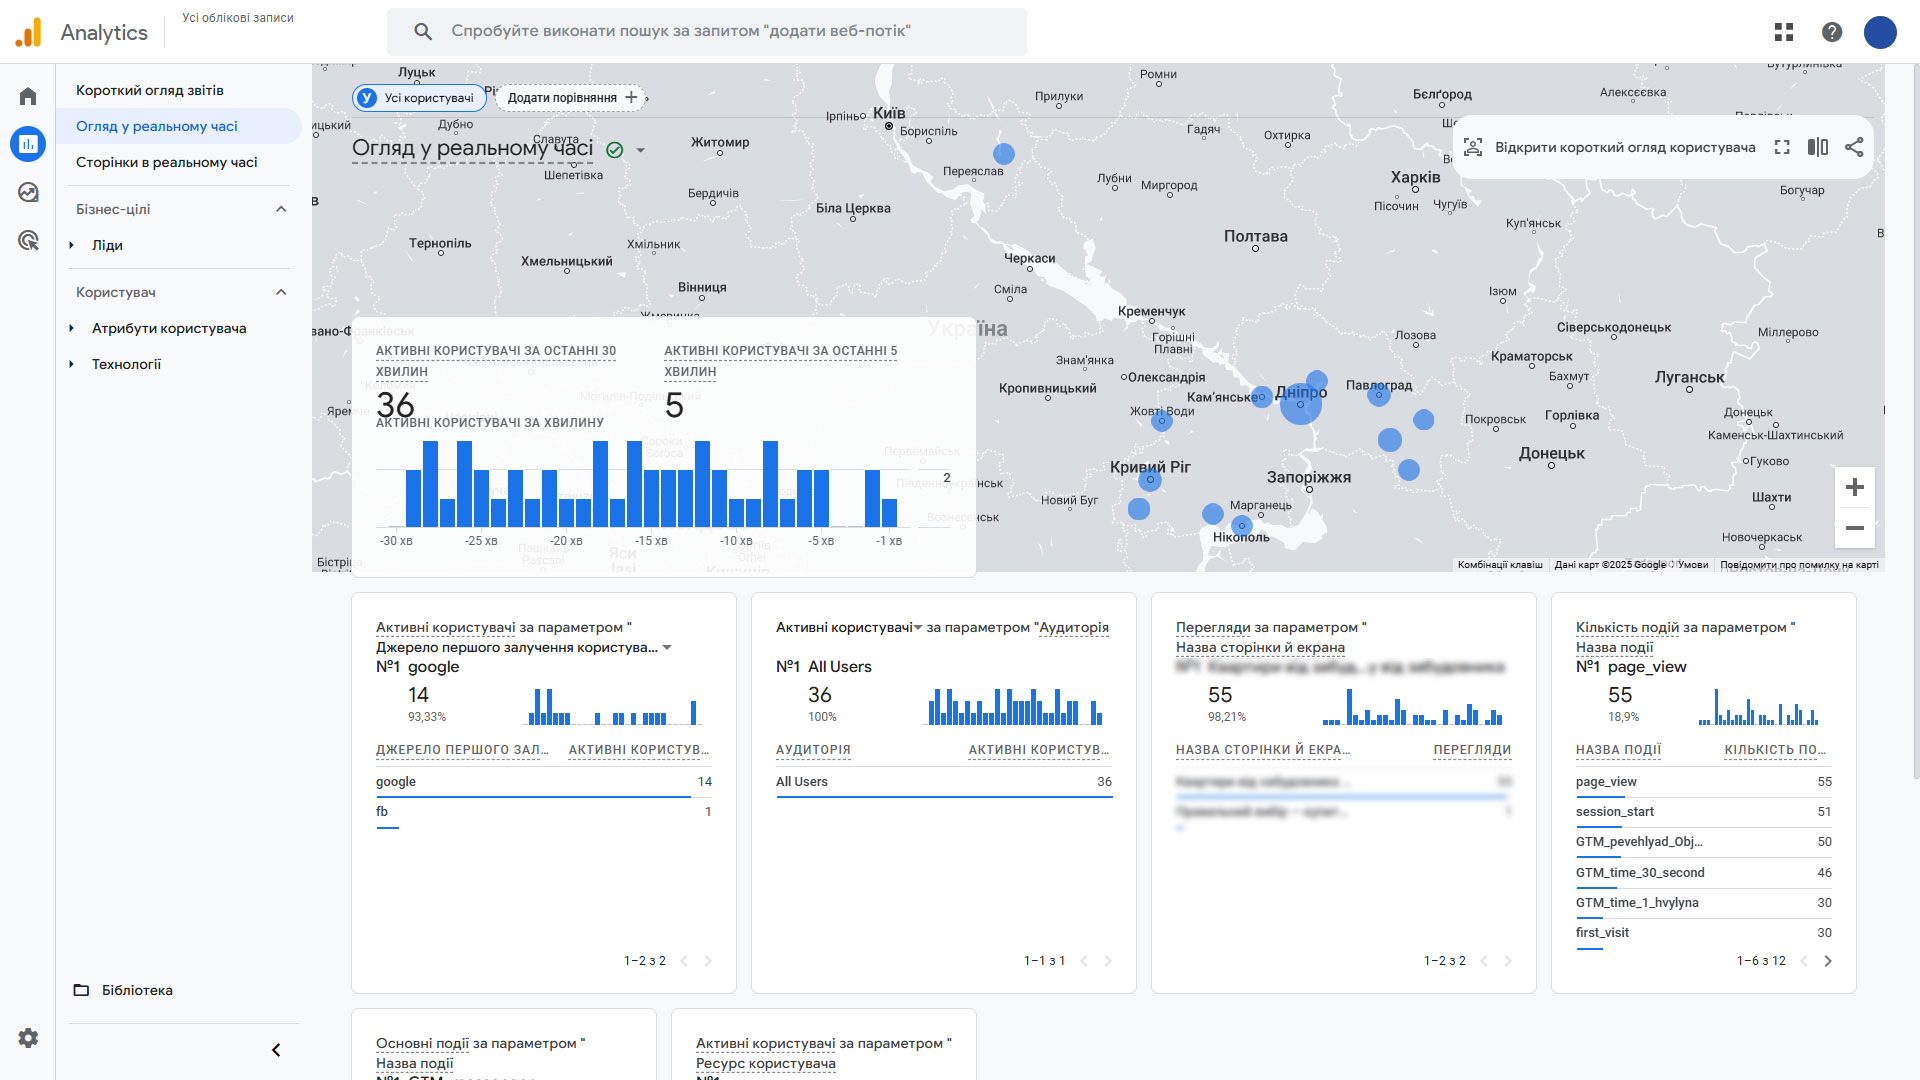Open the Google apps grid icon
Screen dimensions: 1920x1080
click(1784, 32)
